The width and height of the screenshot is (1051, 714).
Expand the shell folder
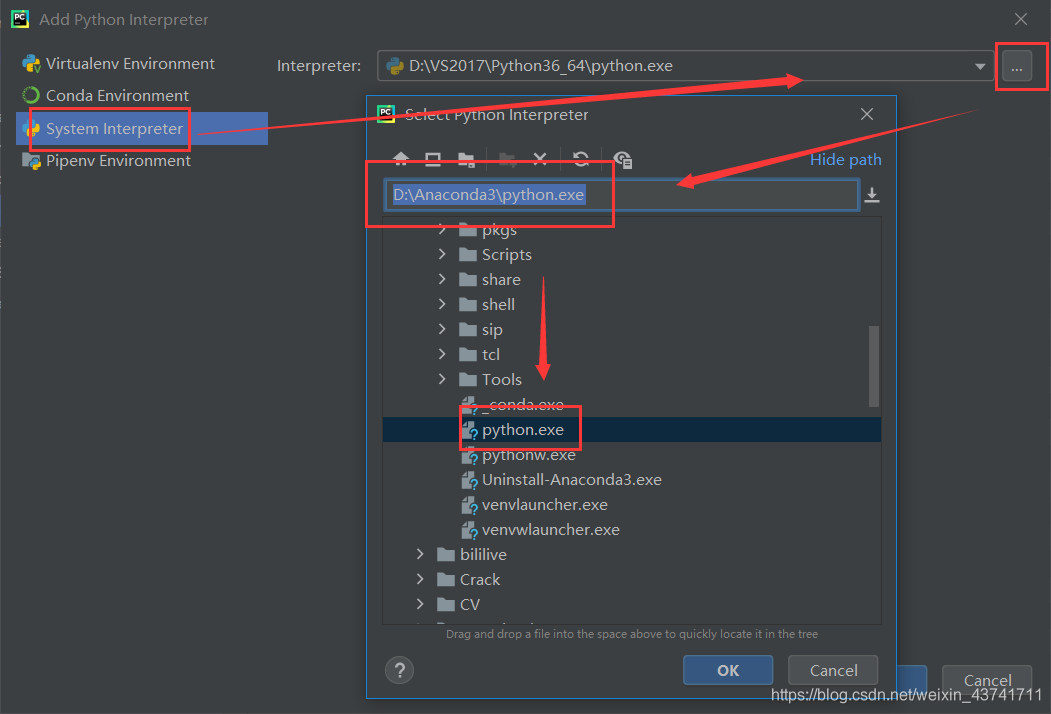click(x=442, y=304)
